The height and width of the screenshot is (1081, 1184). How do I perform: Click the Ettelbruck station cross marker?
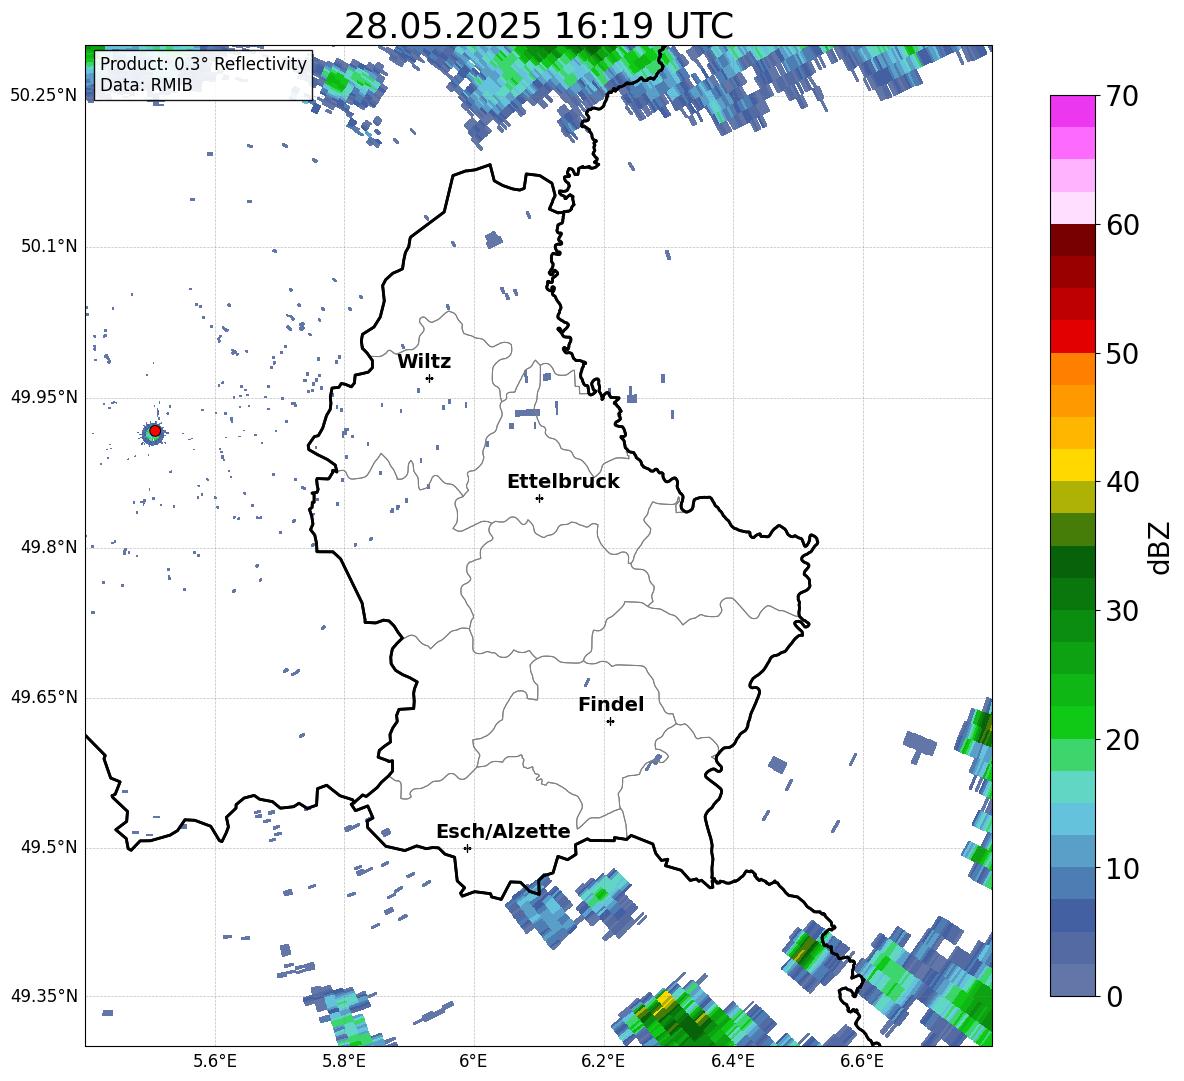pyautogui.click(x=539, y=498)
